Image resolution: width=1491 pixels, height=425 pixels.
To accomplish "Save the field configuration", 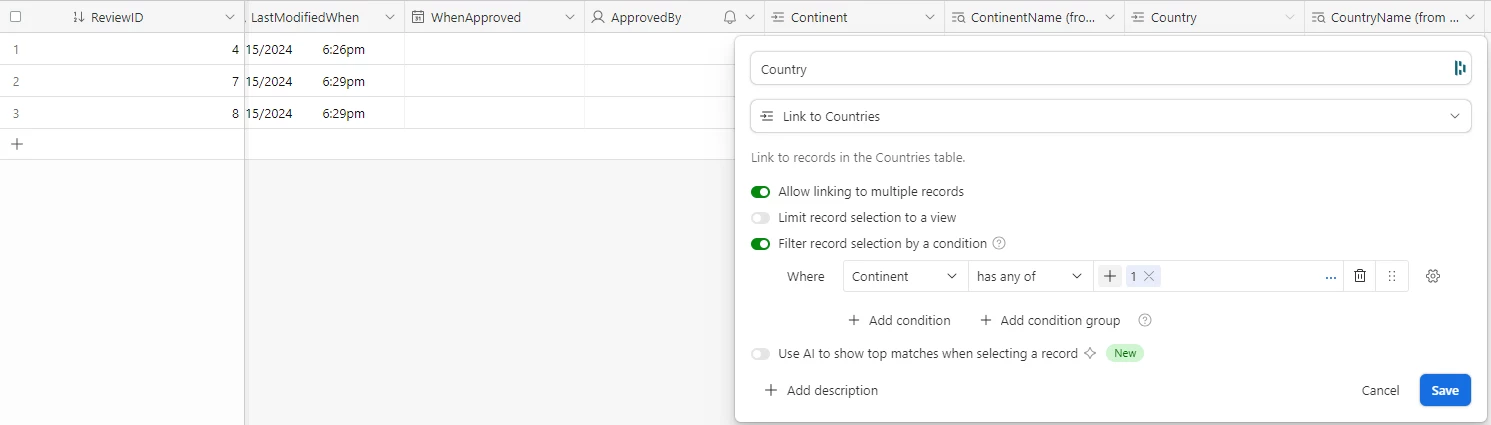I will [x=1444, y=390].
